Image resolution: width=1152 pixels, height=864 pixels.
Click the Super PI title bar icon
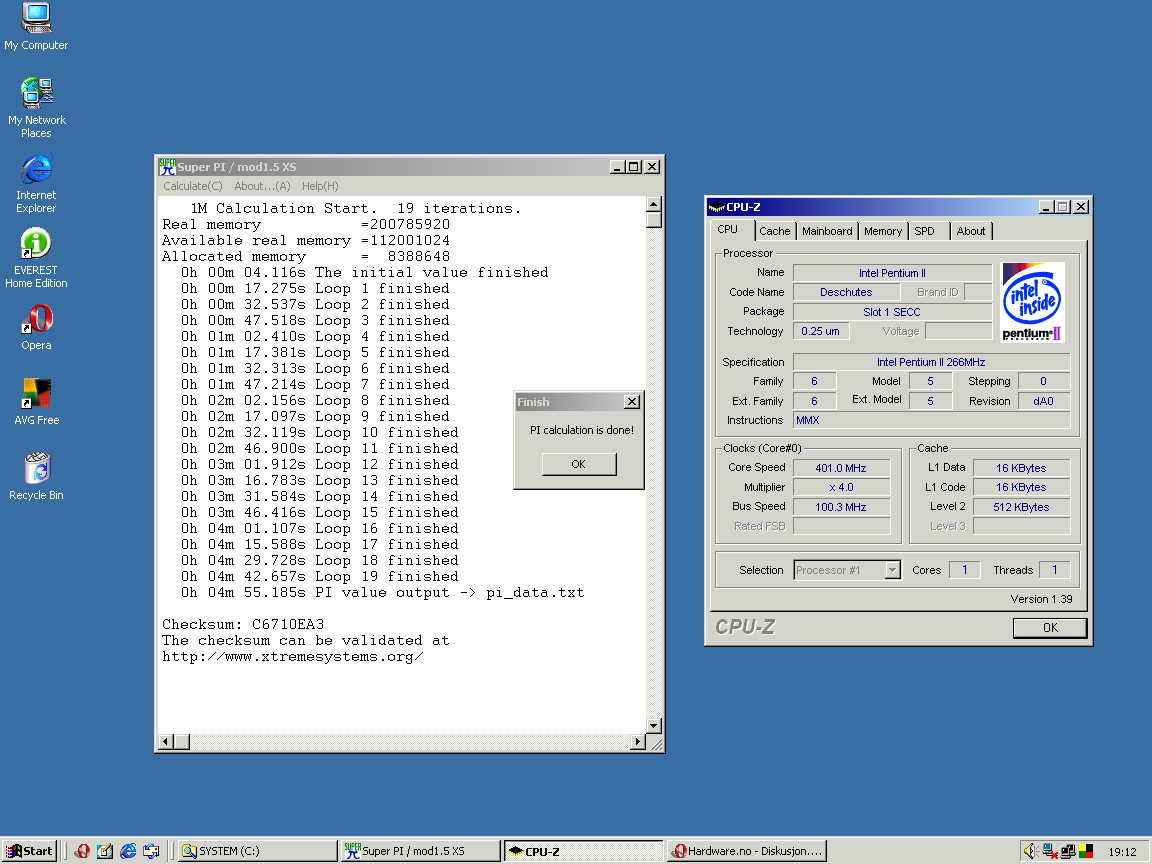(167, 167)
